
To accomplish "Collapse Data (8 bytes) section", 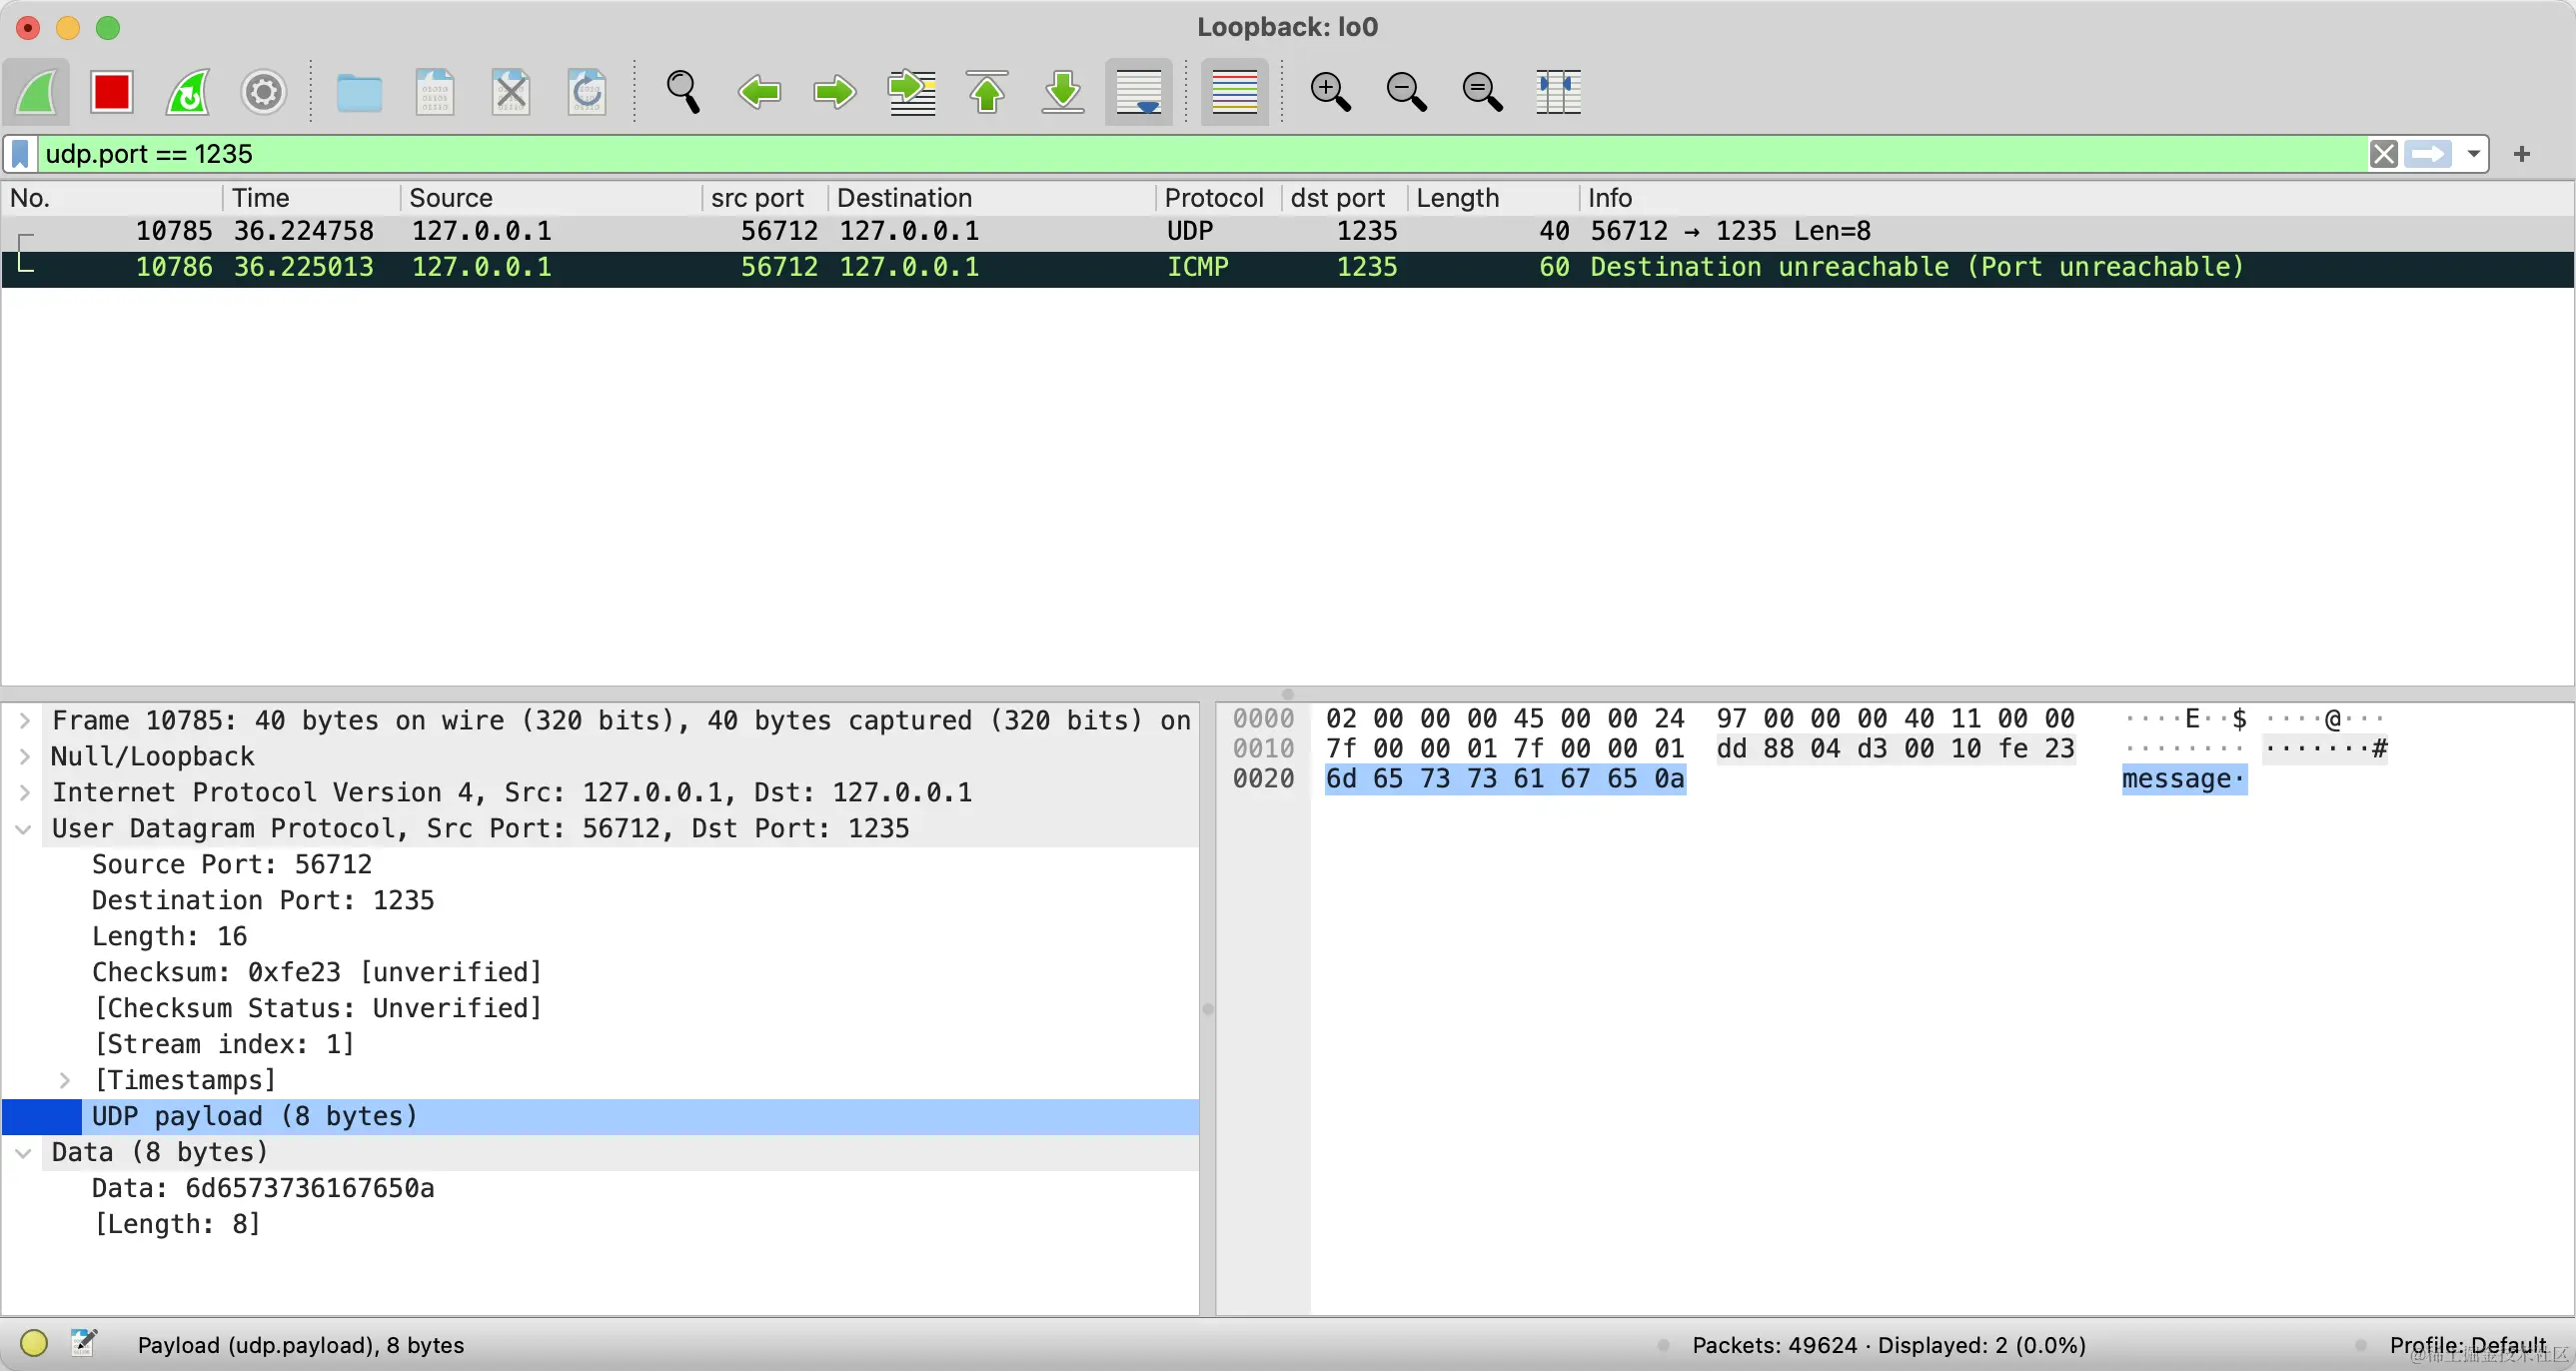I will click(x=25, y=1153).
